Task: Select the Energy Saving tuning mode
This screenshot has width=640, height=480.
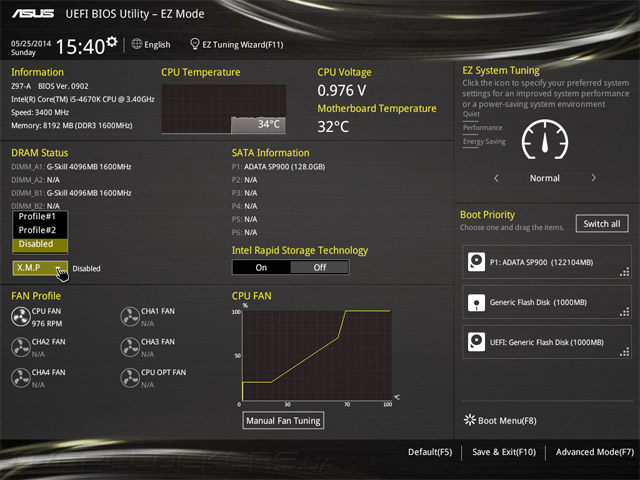Action: 484,142
